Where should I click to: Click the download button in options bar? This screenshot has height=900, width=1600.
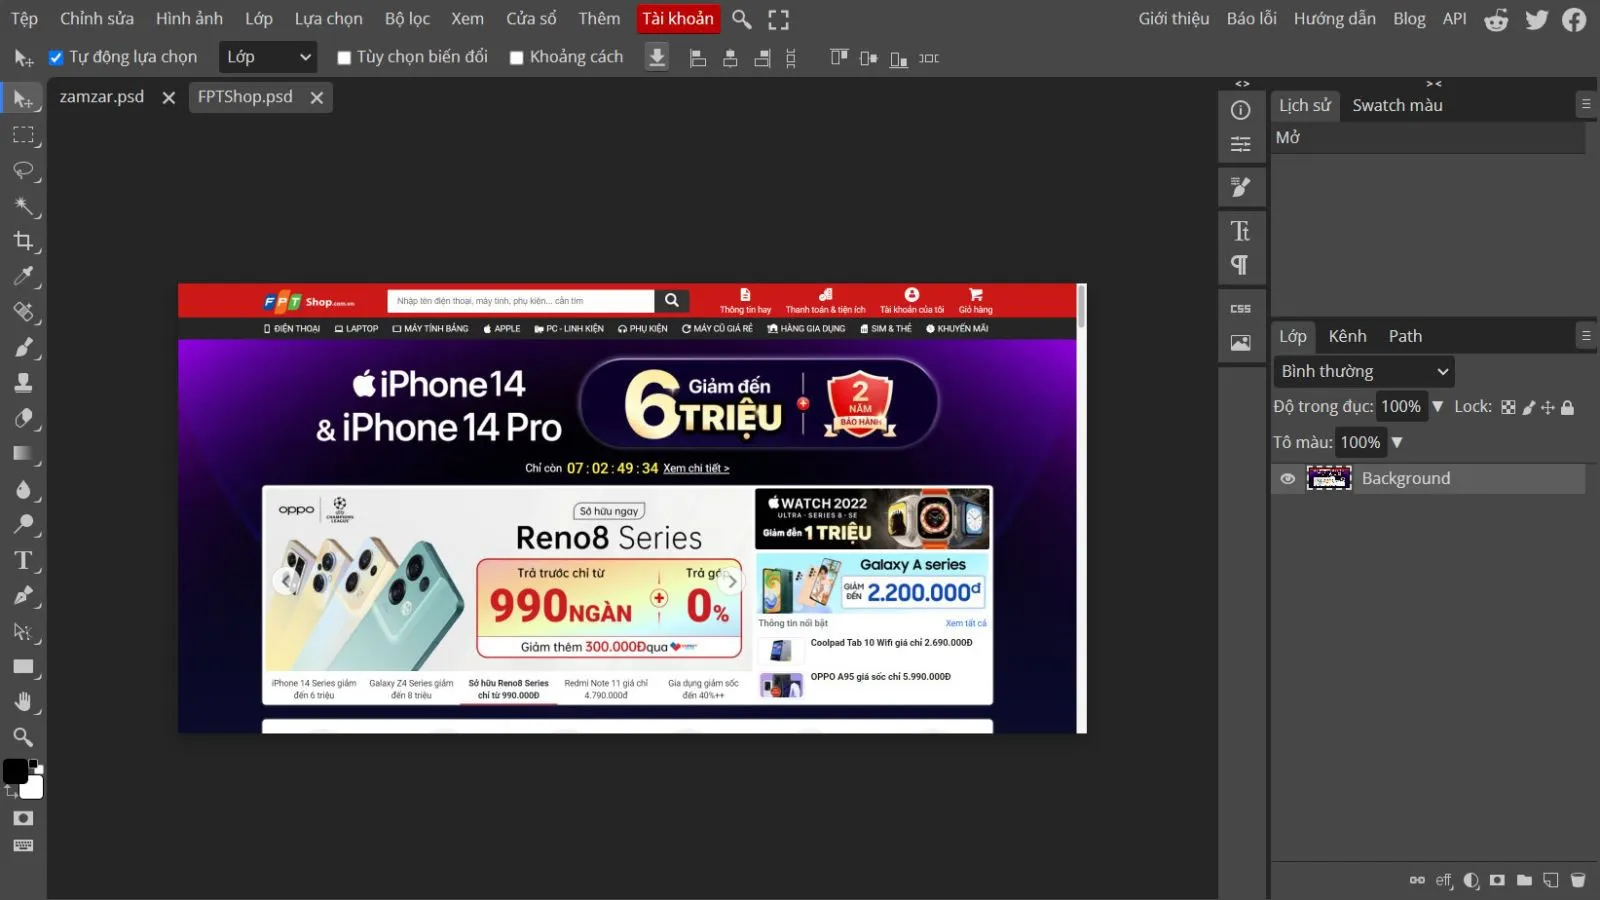[657, 58]
